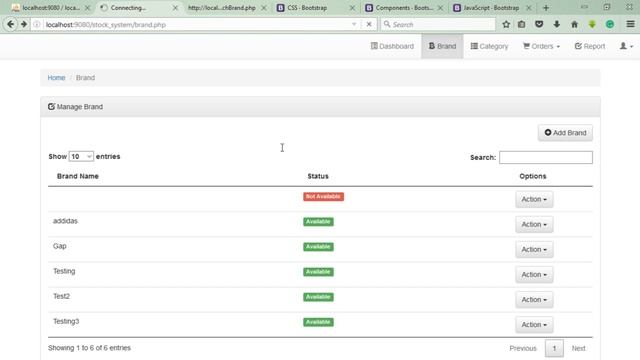Click the green circular extension icon

tap(610, 24)
